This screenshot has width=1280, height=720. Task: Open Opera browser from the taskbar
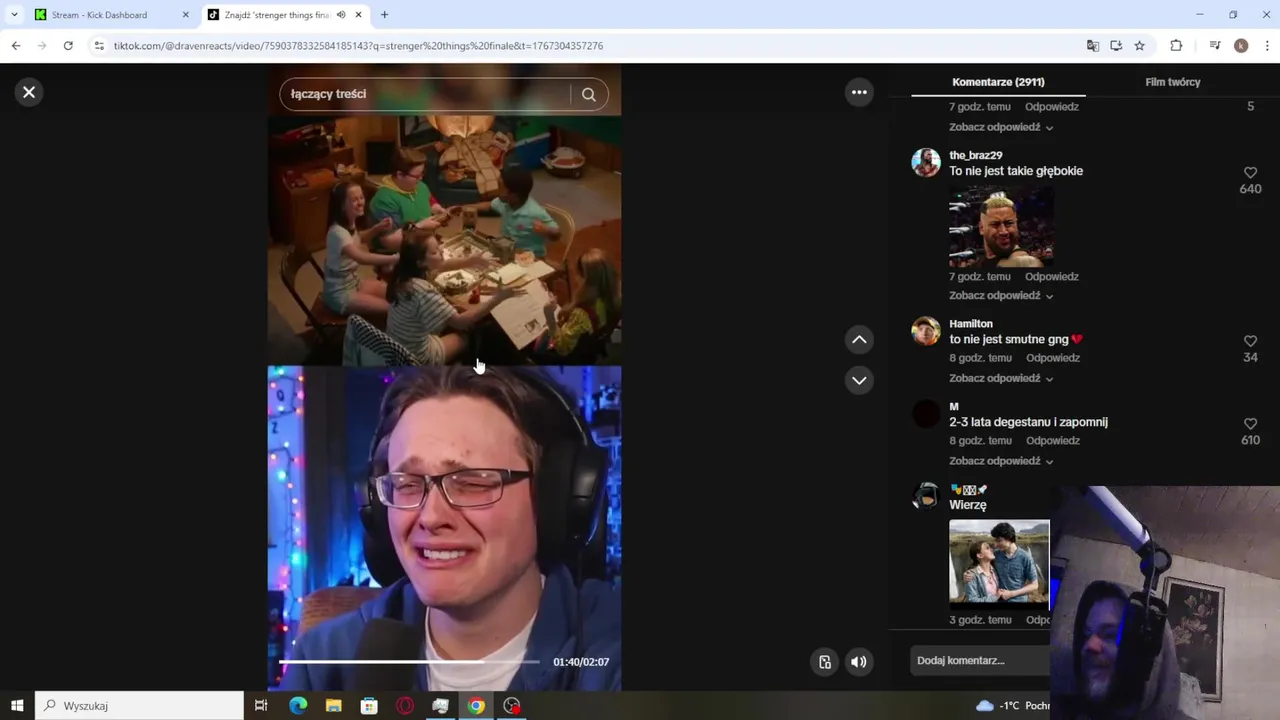[405, 706]
